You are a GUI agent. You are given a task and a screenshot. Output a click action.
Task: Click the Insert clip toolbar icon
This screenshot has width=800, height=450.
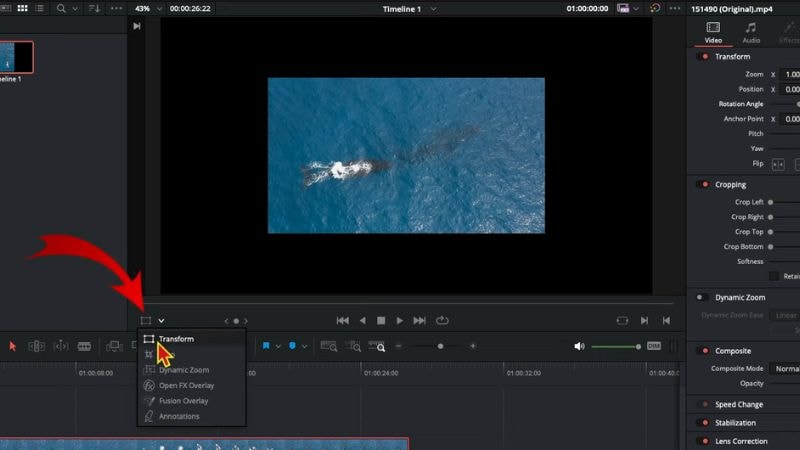pos(114,346)
